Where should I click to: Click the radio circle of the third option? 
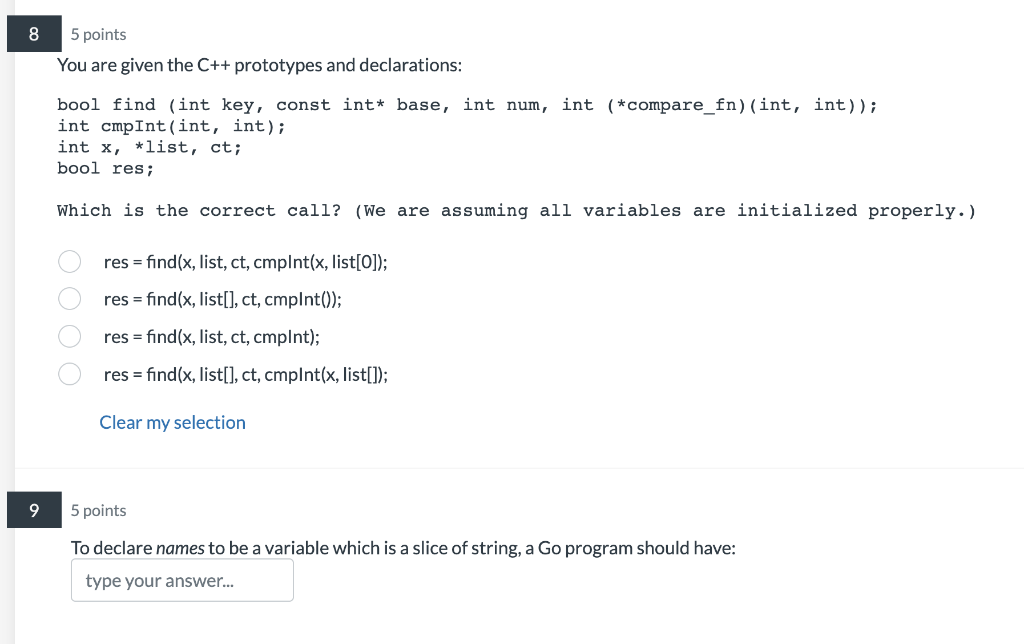coord(69,336)
